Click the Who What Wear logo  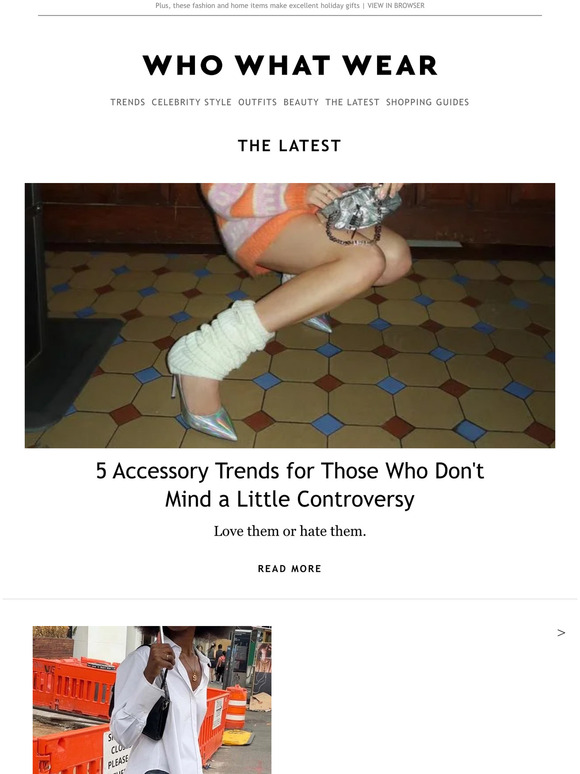pyautogui.click(x=290, y=65)
